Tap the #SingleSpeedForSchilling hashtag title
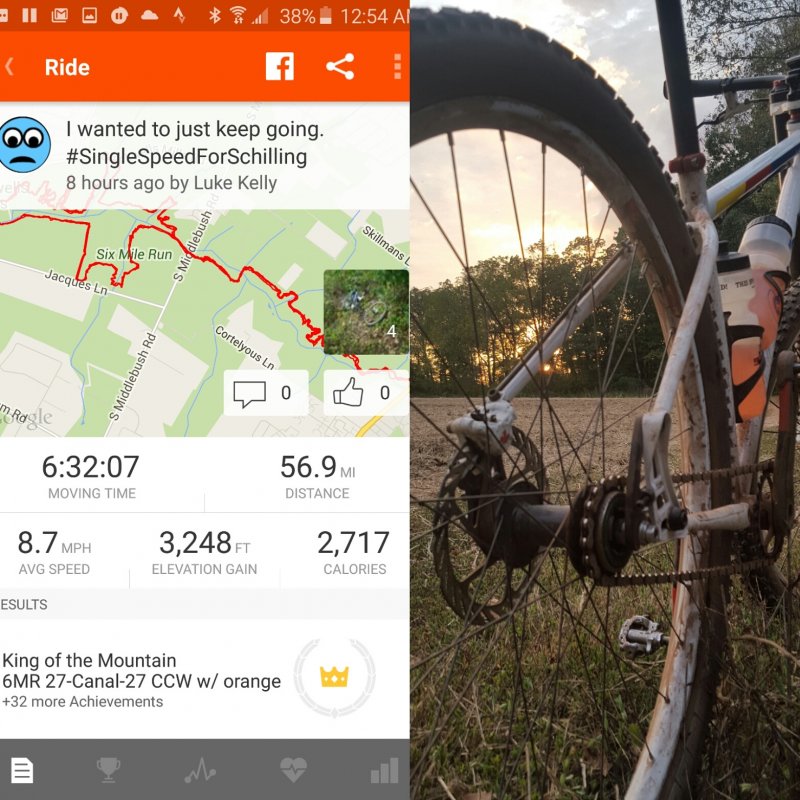Viewport: 800px width, 800px height. pos(186,157)
